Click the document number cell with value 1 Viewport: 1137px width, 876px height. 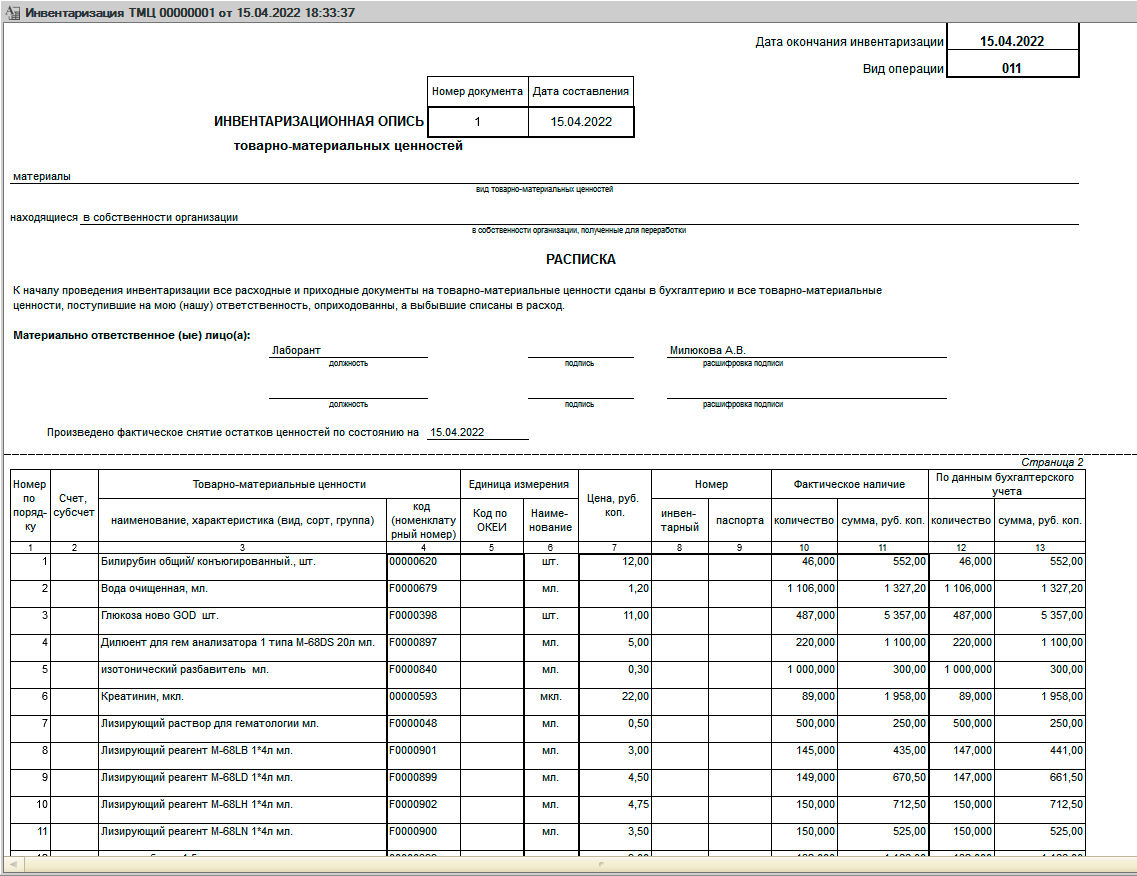click(477, 122)
